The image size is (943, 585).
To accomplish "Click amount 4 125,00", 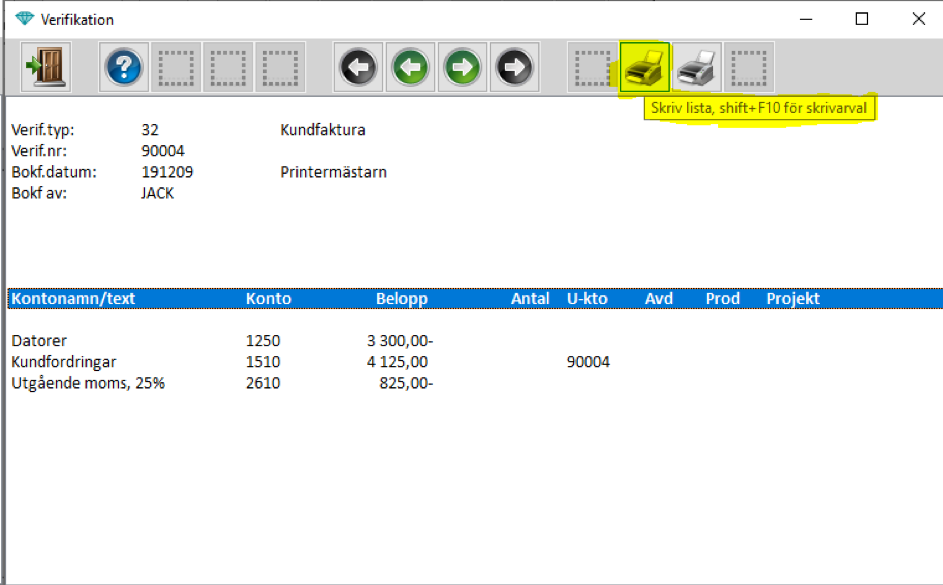I will tap(397, 362).
